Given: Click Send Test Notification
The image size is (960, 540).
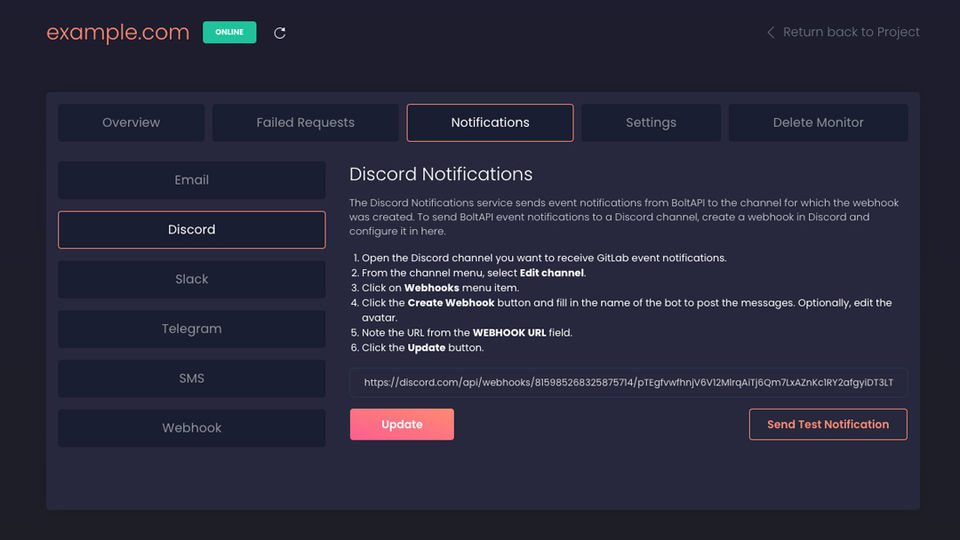Looking at the screenshot, I should coord(828,424).
